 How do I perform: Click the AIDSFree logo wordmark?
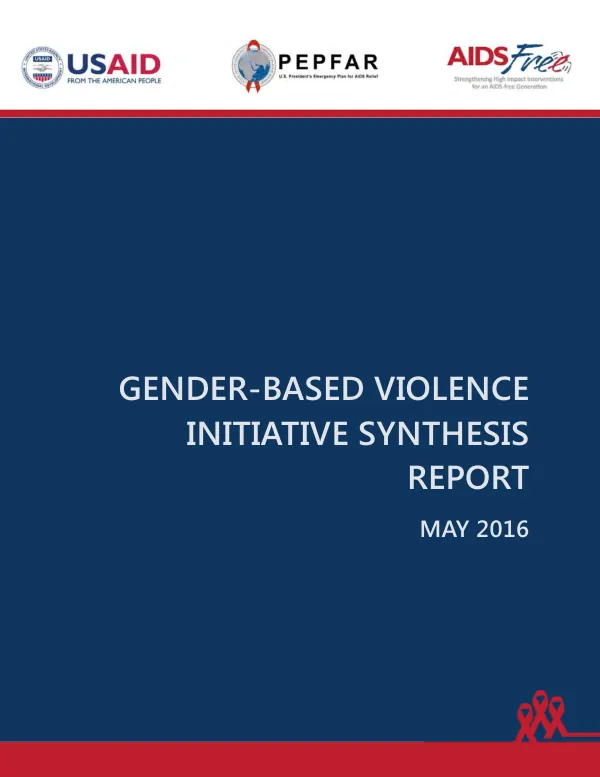(509, 59)
